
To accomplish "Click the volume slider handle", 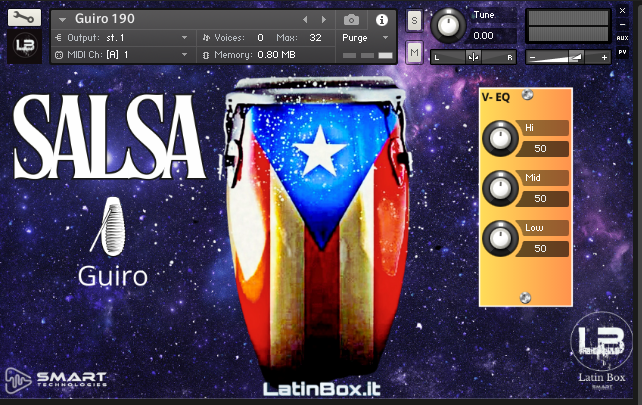I will (x=576, y=57).
